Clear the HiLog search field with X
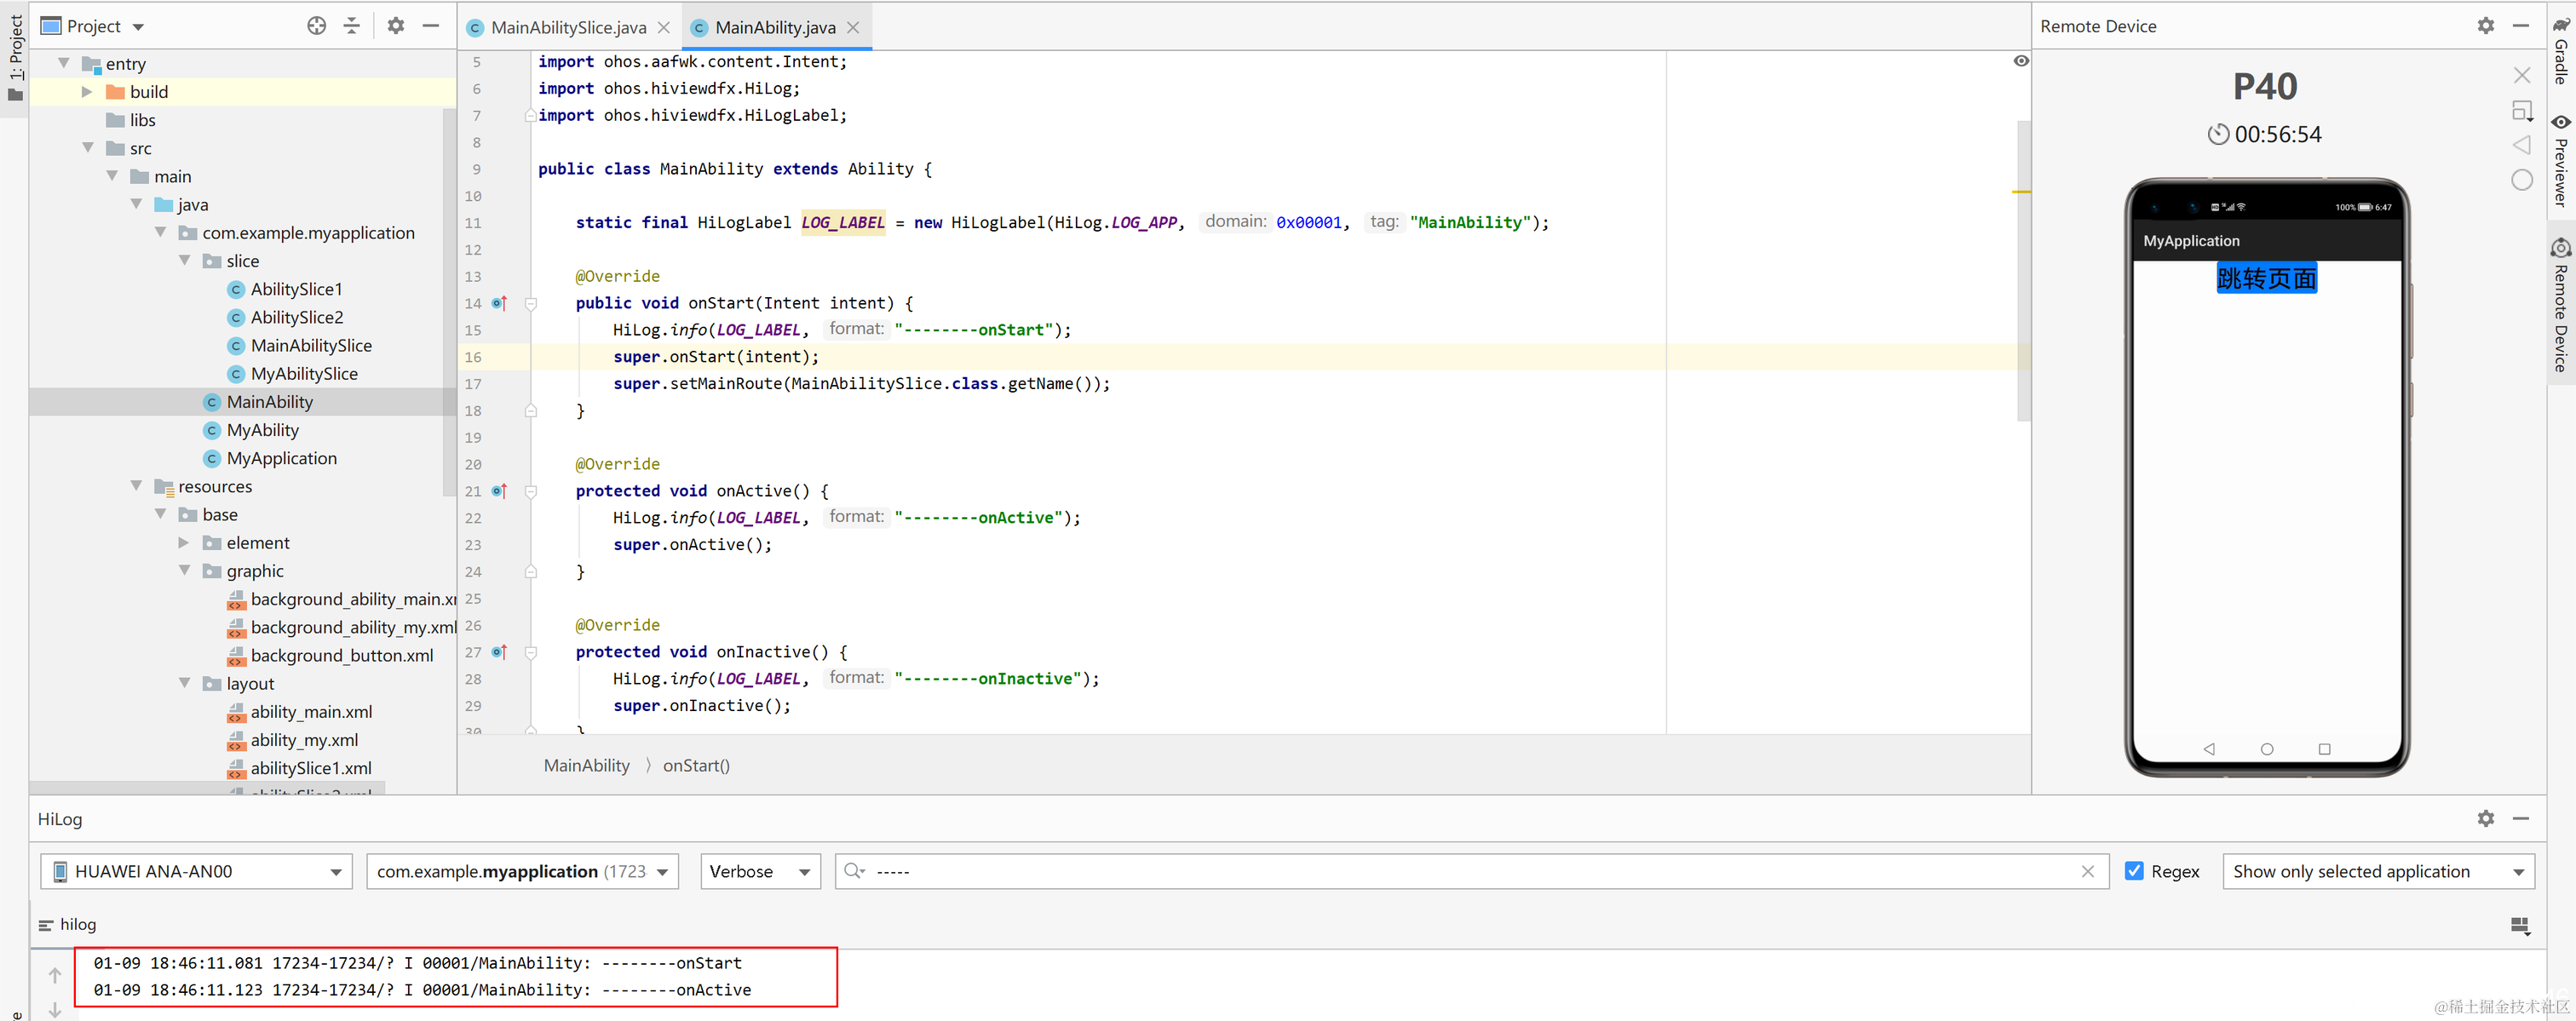The height and width of the screenshot is (1021, 2576). [2087, 871]
